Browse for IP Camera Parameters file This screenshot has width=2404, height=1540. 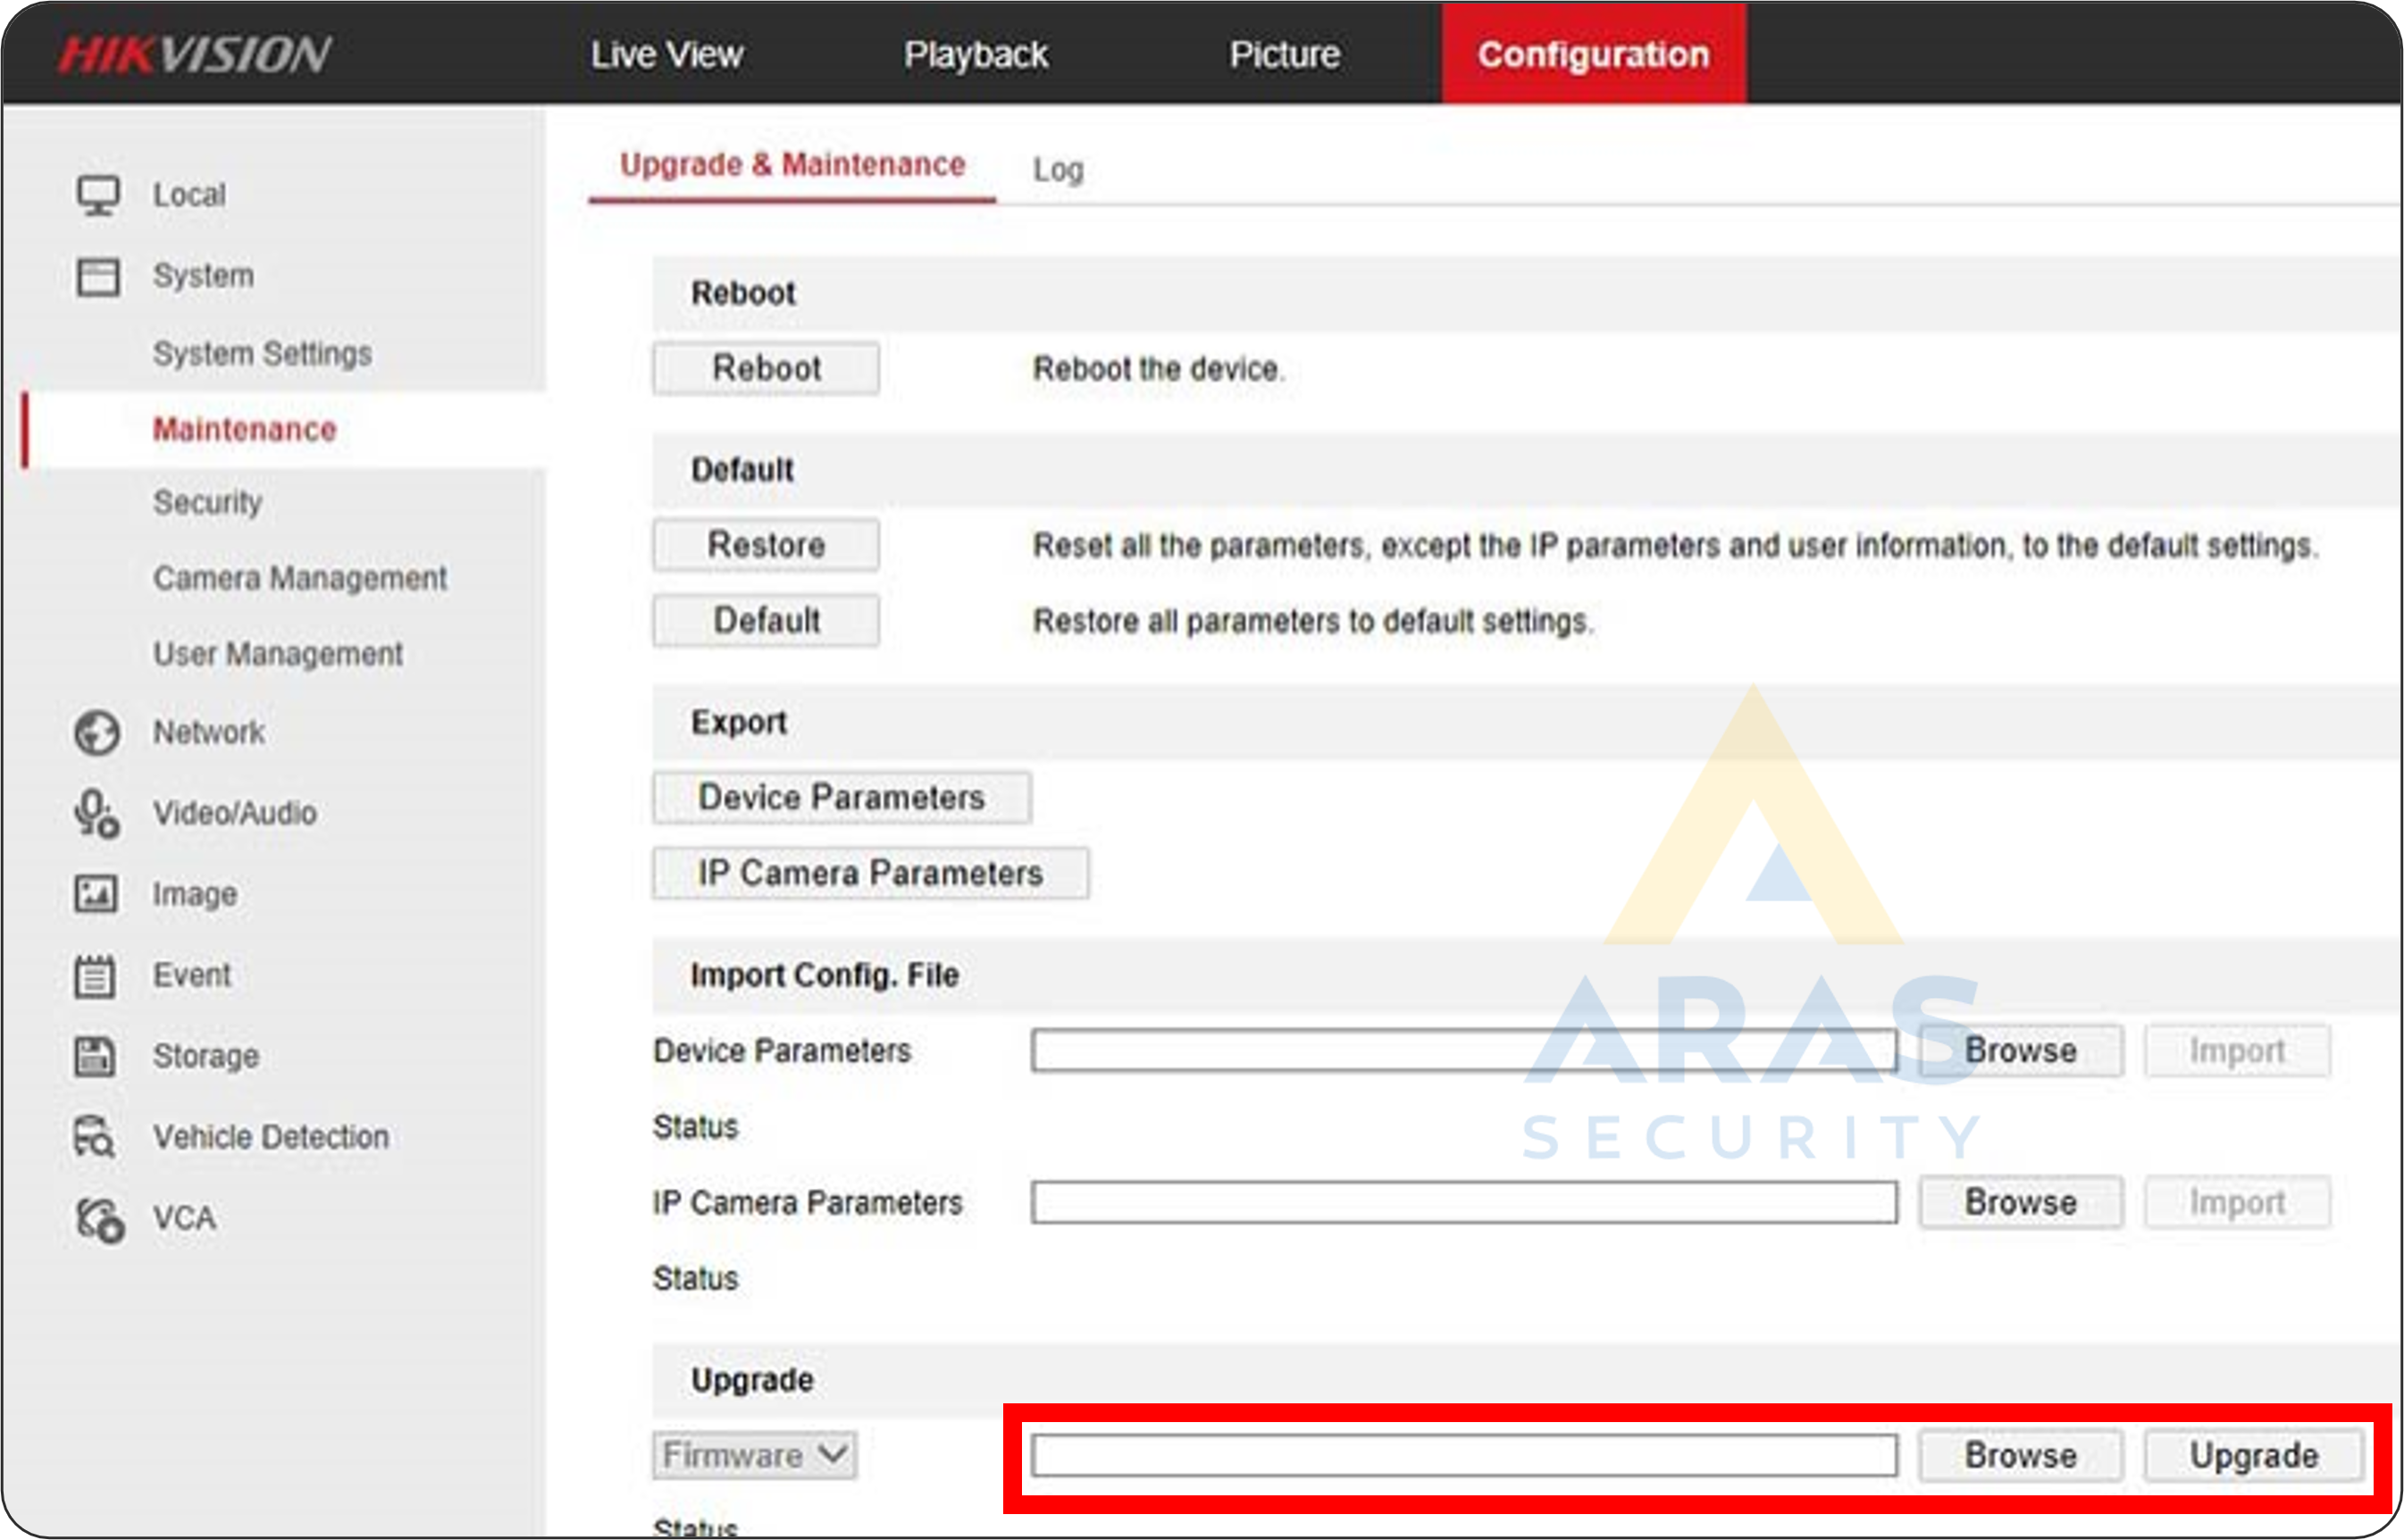tap(2021, 1203)
